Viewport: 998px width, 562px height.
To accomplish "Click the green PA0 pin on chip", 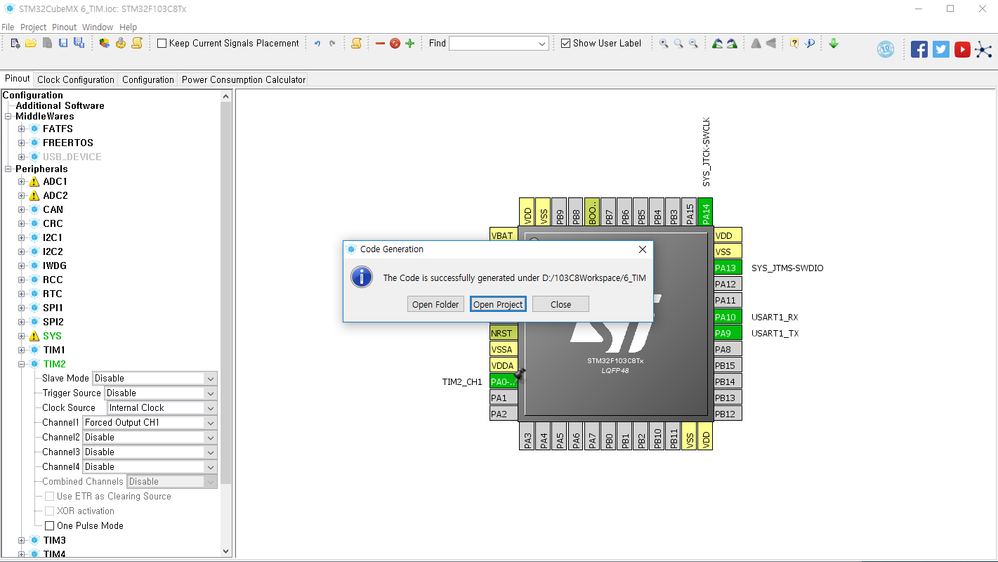I will coord(503,381).
